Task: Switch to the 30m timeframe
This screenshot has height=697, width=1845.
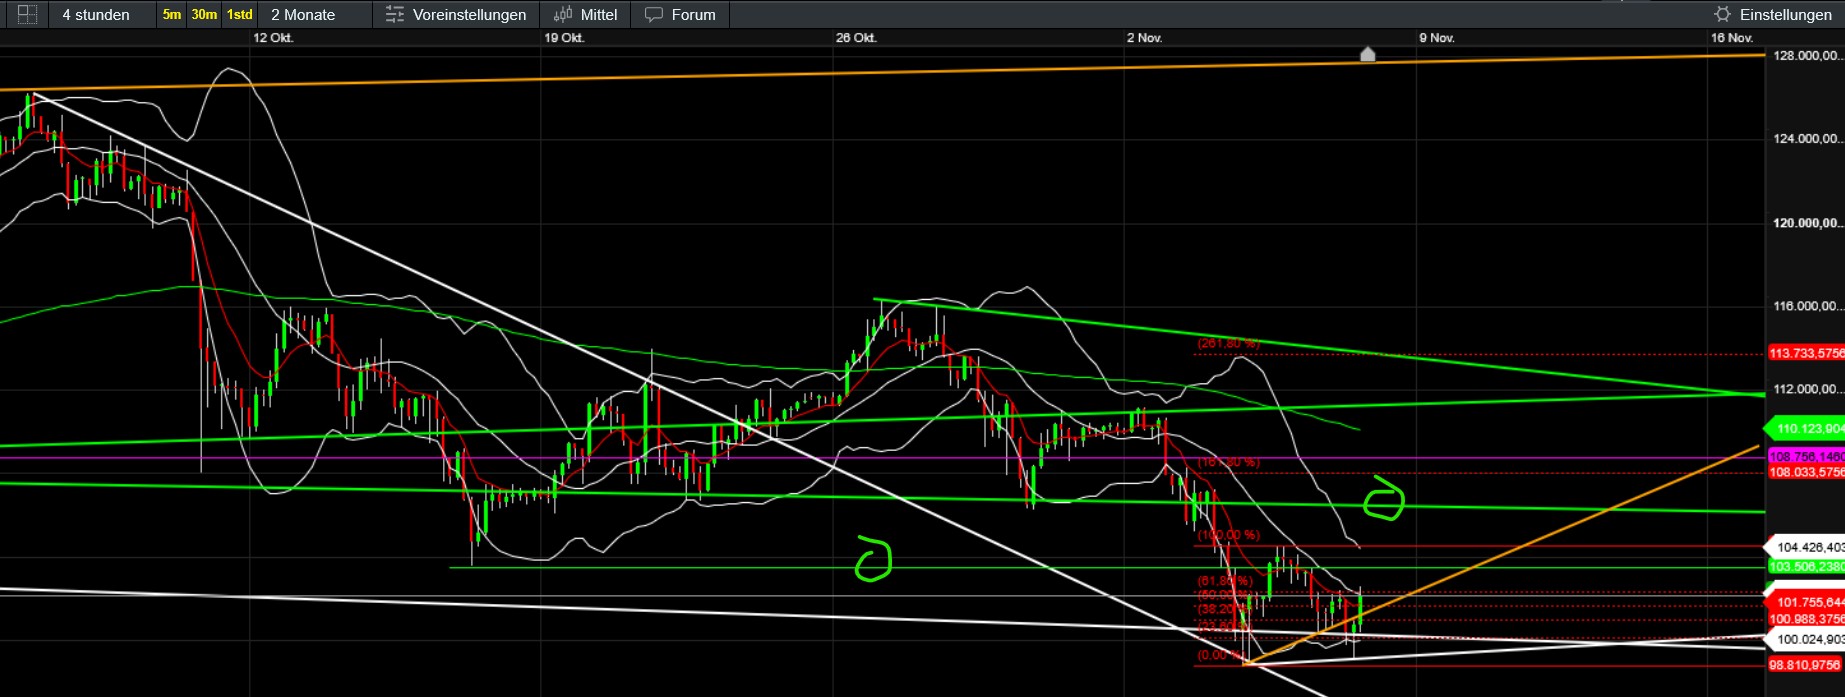Action: [x=204, y=14]
